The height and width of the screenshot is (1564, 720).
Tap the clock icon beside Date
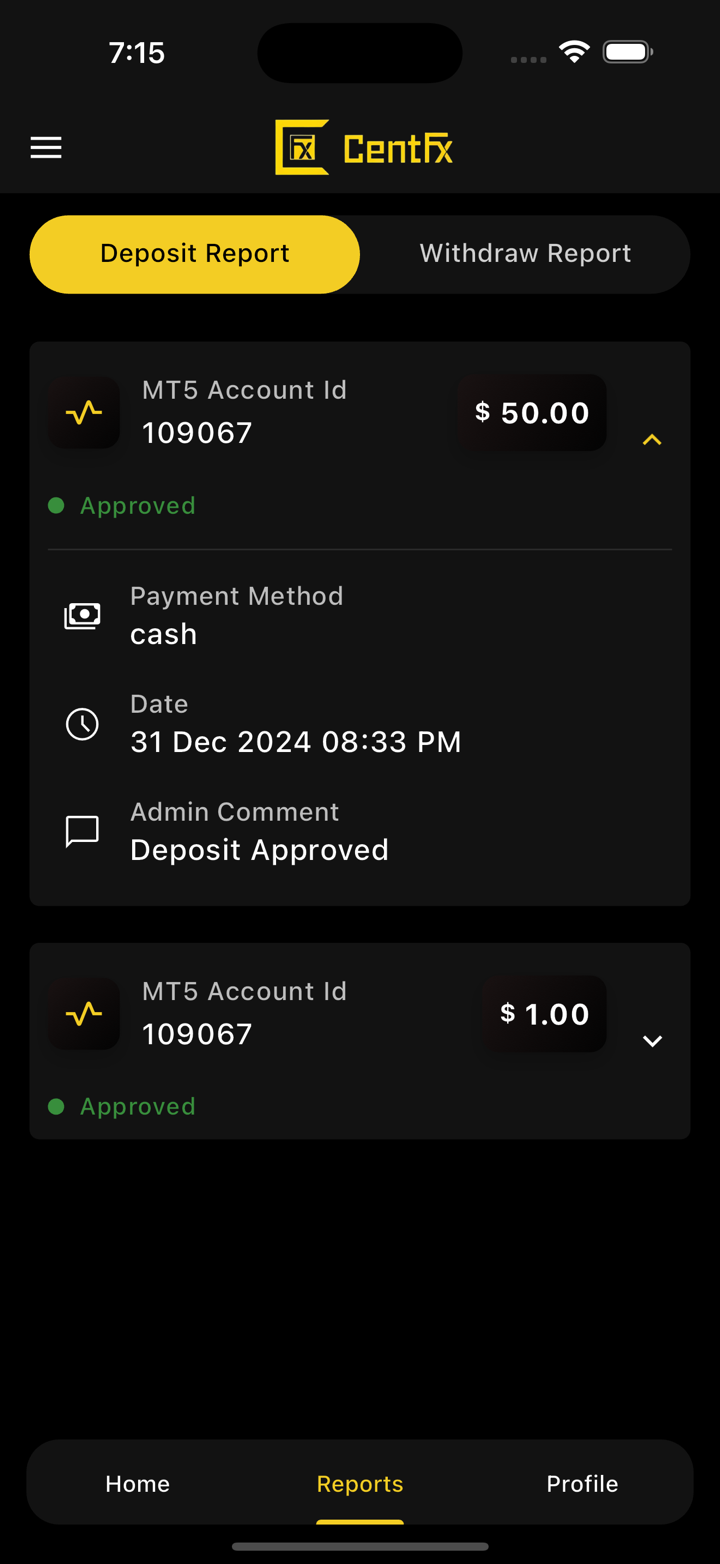82,724
